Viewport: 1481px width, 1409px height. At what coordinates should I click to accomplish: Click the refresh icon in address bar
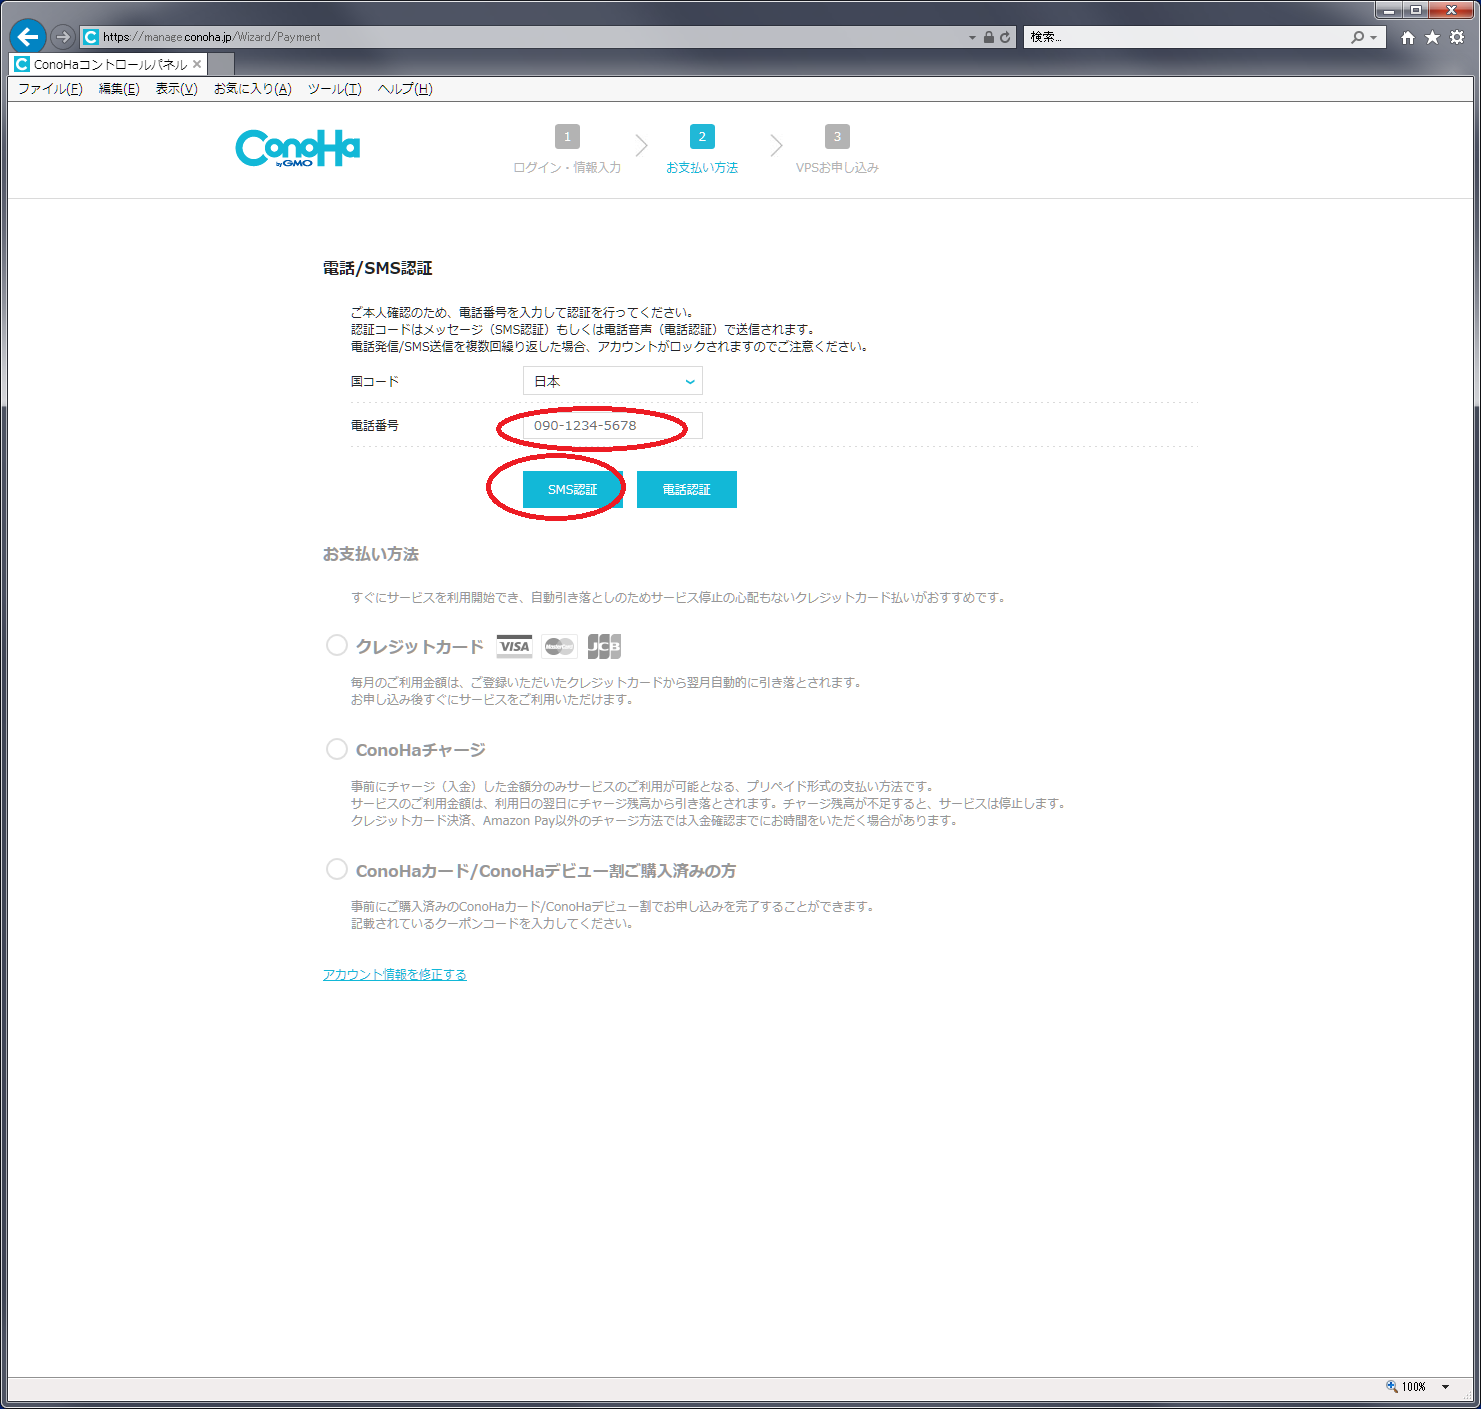(1005, 37)
